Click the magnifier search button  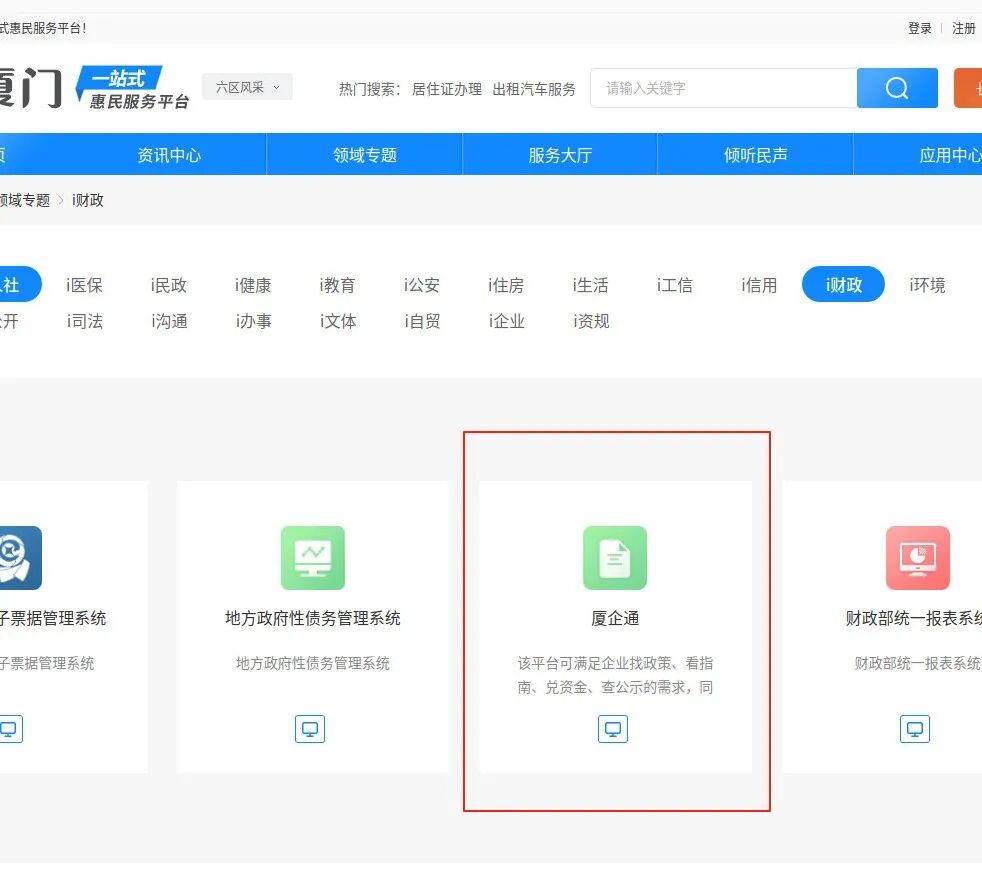(897, 88)
